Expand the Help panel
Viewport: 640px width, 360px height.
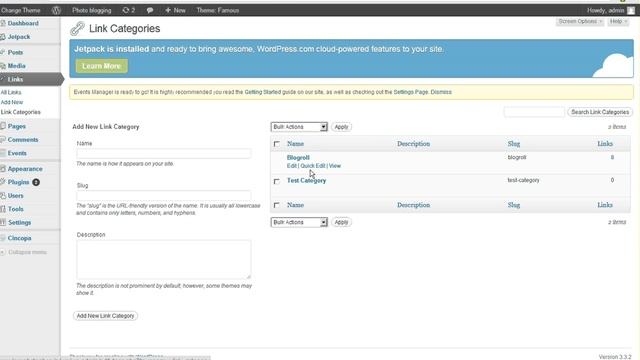[618, 21]
